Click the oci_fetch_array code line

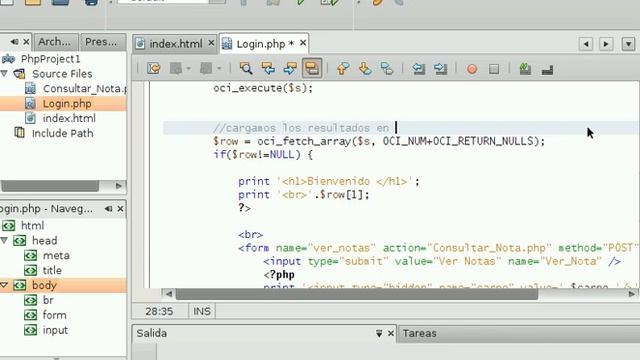(x=379, y=141)
